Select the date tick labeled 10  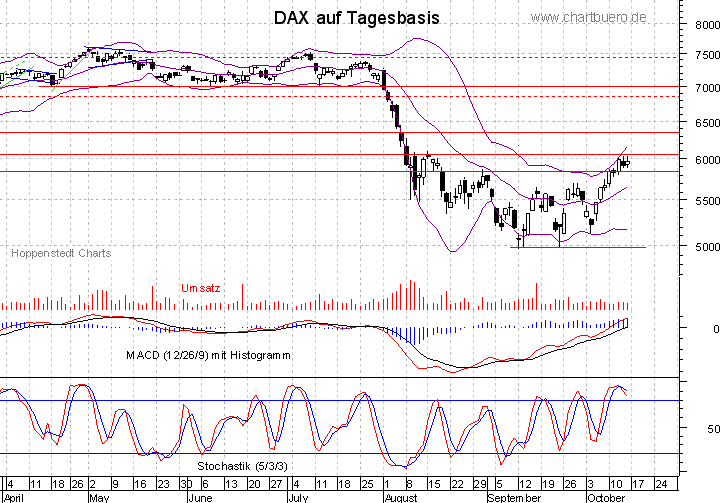coord(616,485)
